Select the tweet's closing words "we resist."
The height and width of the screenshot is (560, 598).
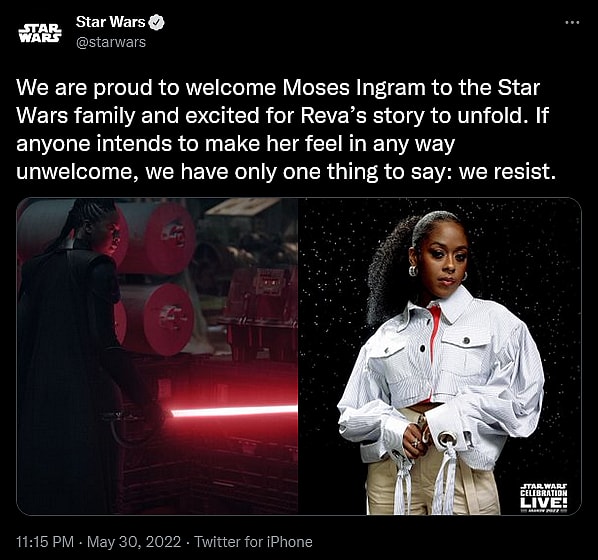pyautogui.click(x=507, y=172)
